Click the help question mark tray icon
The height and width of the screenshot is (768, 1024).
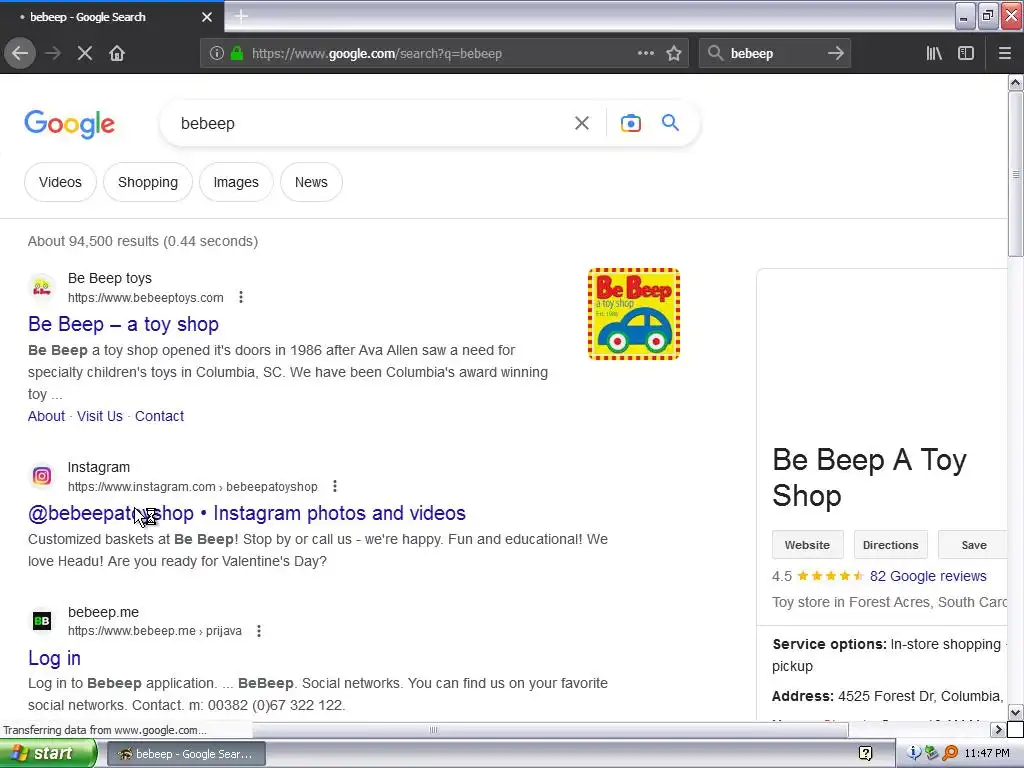click(x=865, y=754)
